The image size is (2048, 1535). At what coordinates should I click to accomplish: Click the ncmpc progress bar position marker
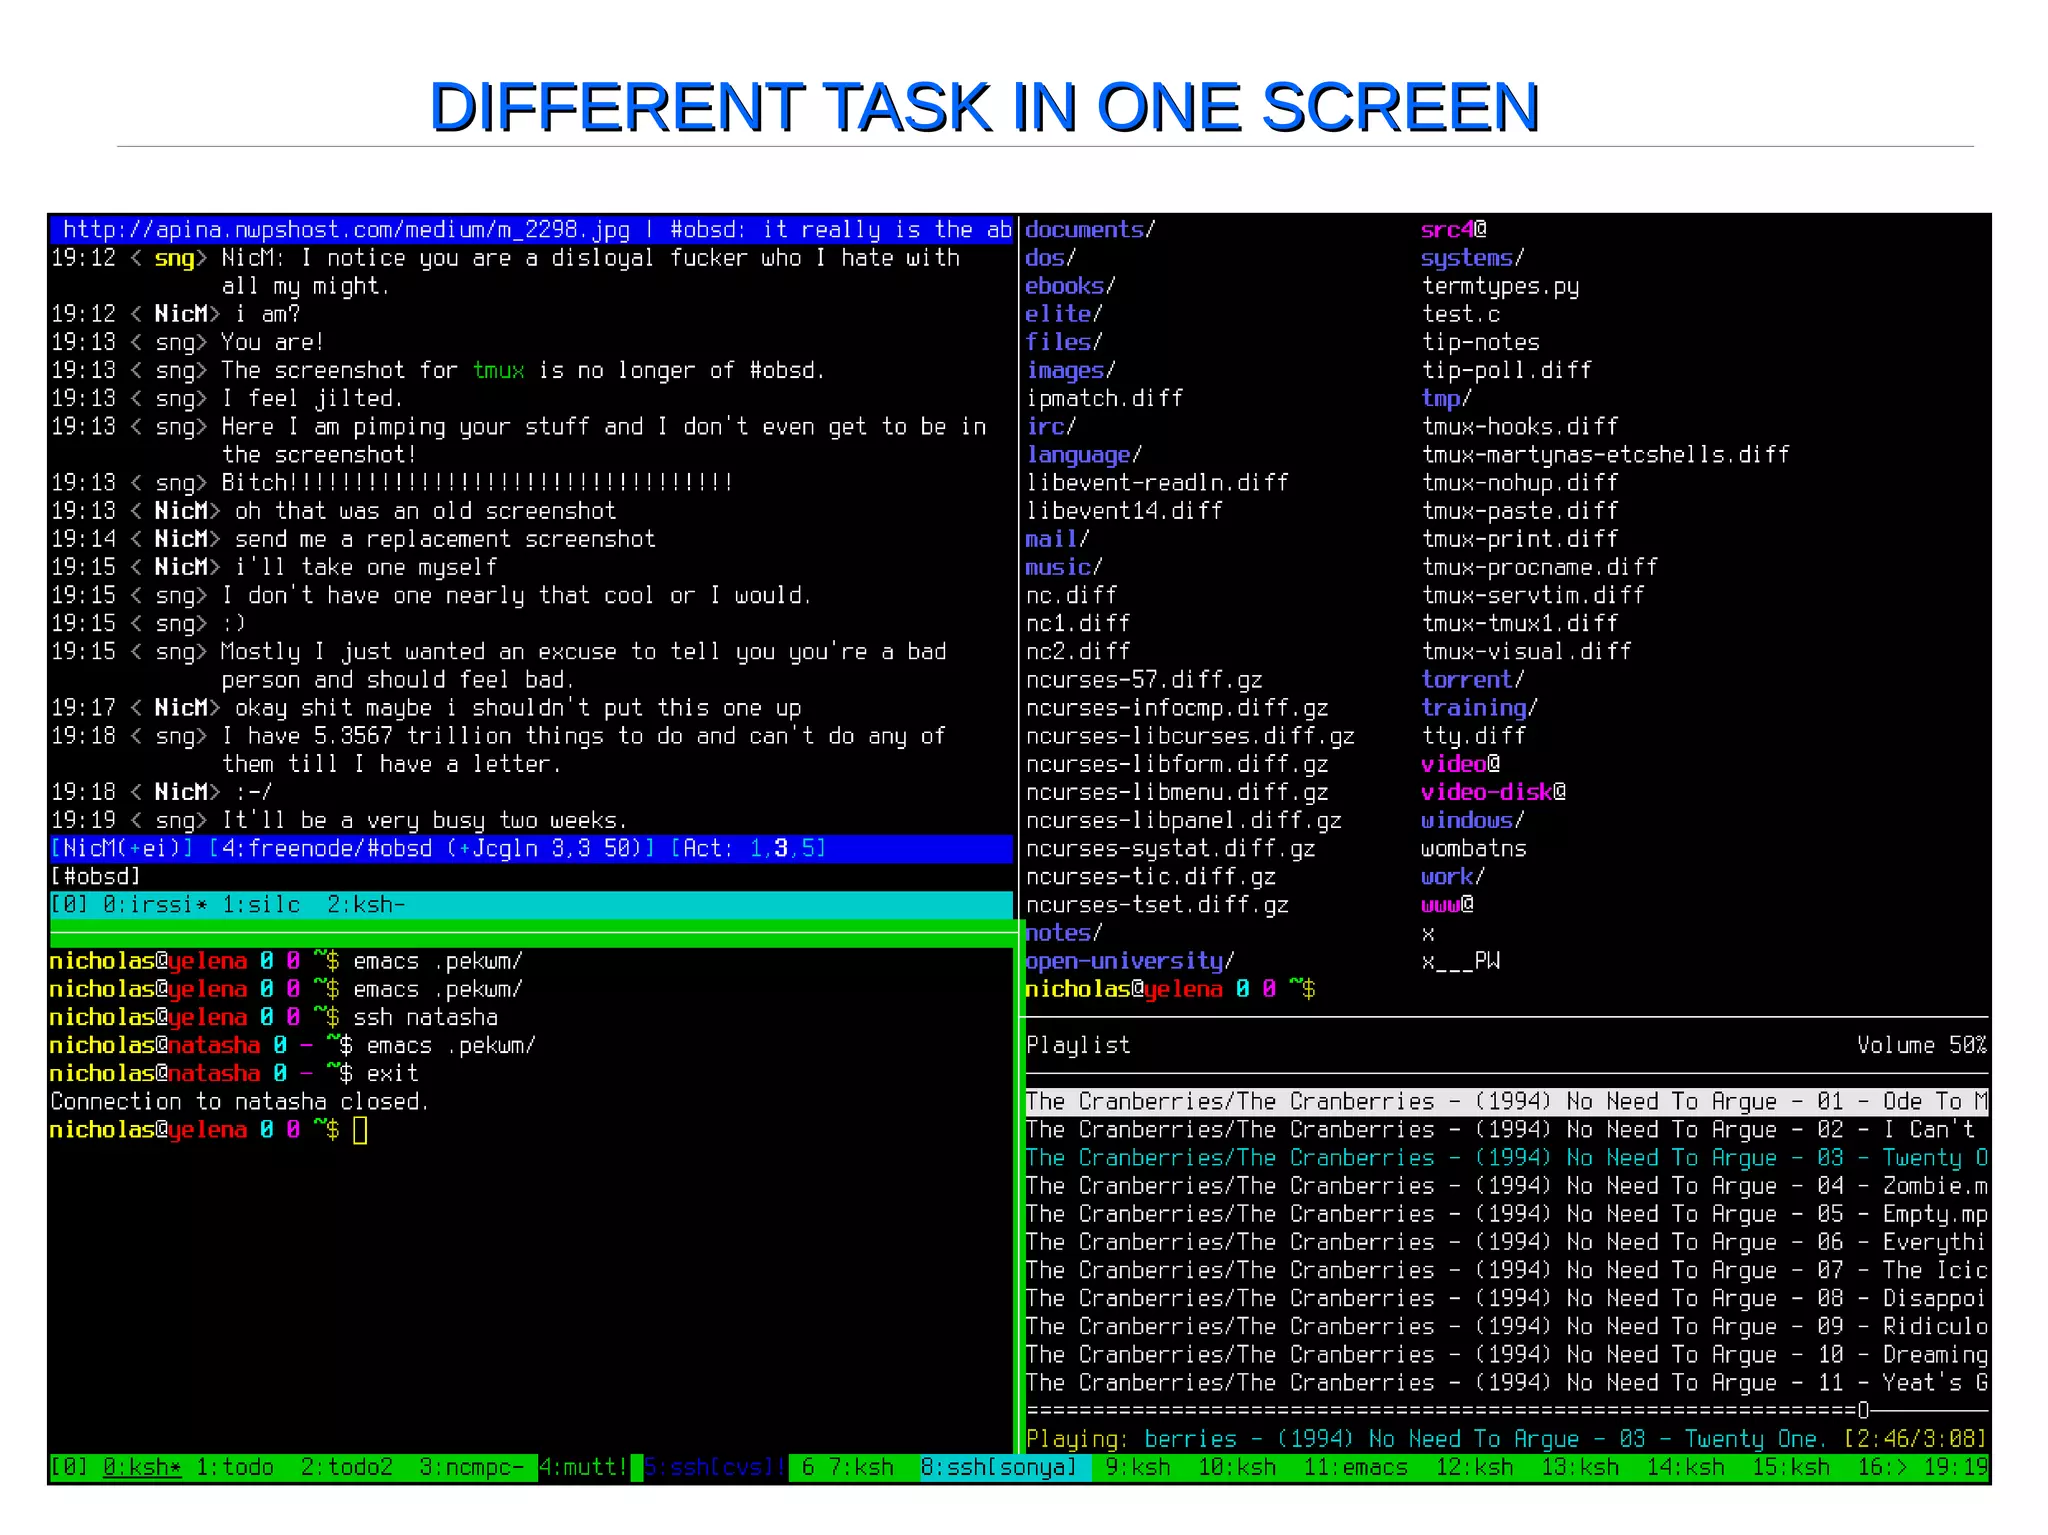pos(1863,1411)
